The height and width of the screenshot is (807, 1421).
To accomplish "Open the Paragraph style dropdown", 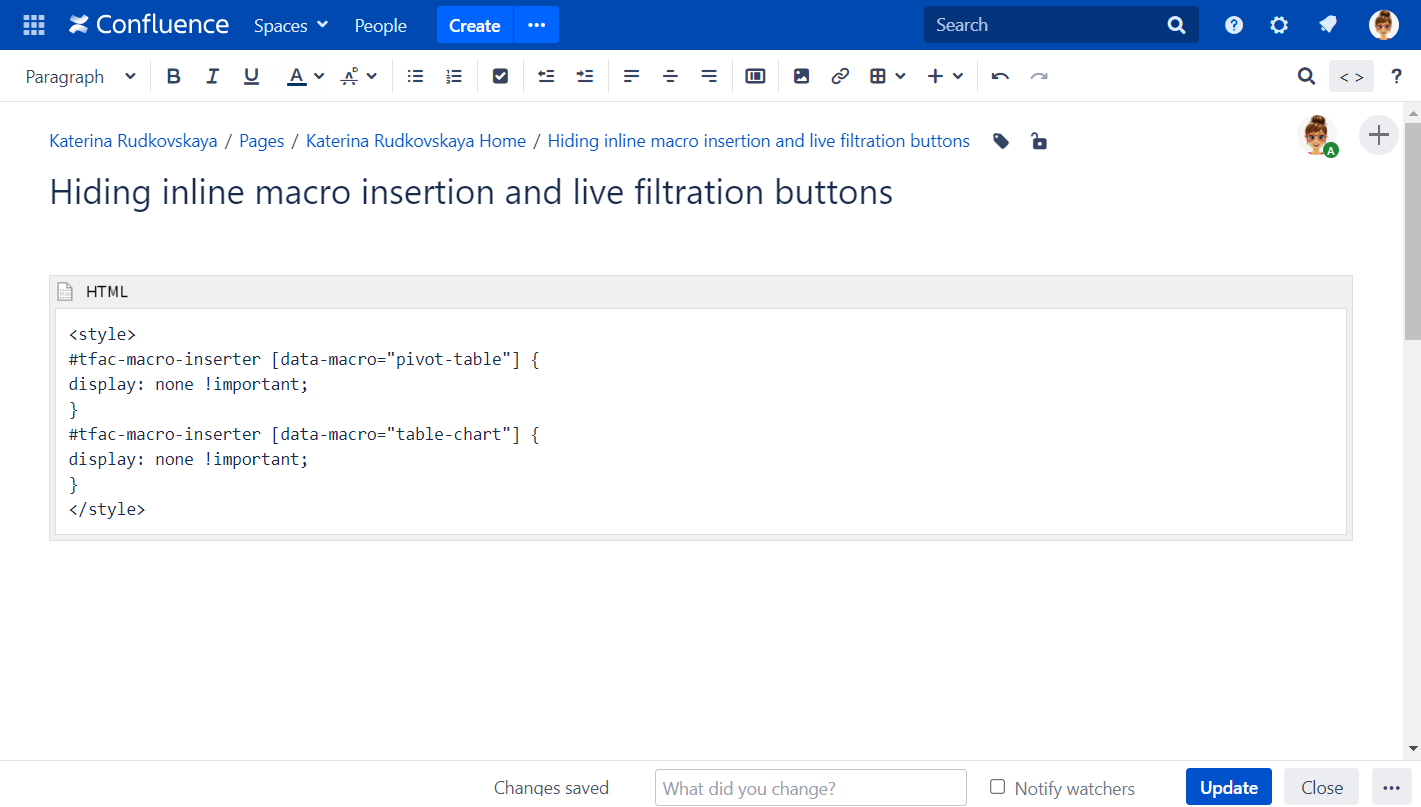I will 80,76.
